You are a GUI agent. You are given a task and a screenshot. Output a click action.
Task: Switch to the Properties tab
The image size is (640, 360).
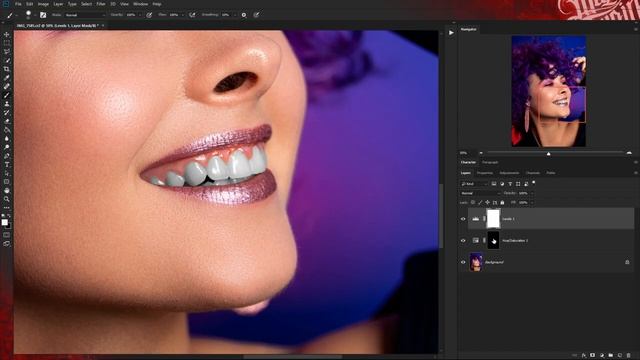point(485,173)
